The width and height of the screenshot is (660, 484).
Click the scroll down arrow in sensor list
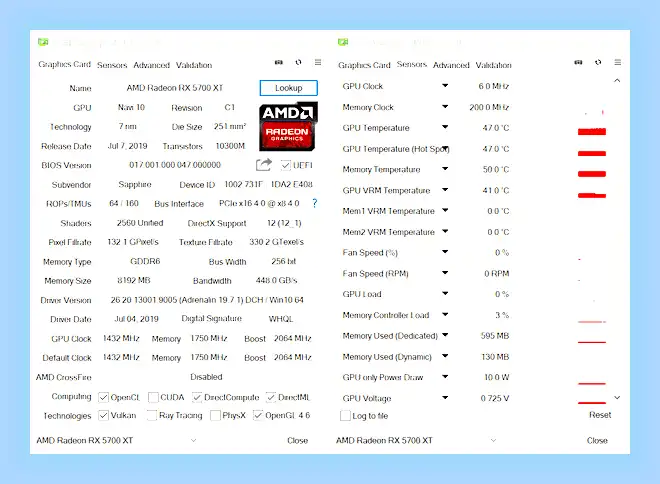pos(617,397)
